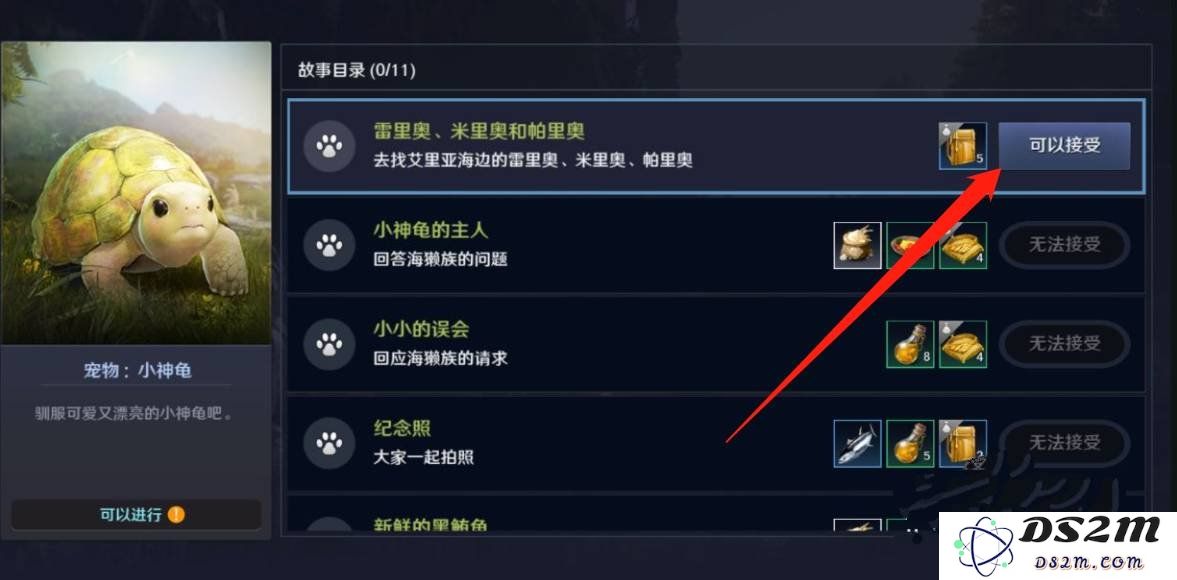
Task: Click the 可以接受 accept button
Action: coord(1064,146)
